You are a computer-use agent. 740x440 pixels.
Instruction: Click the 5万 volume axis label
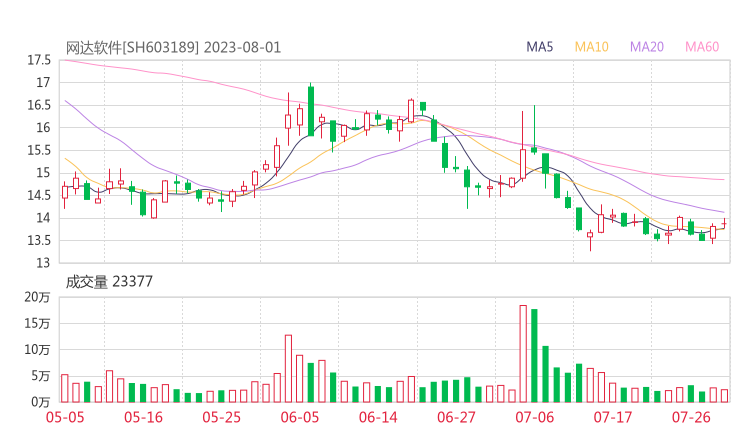[41, 376]
